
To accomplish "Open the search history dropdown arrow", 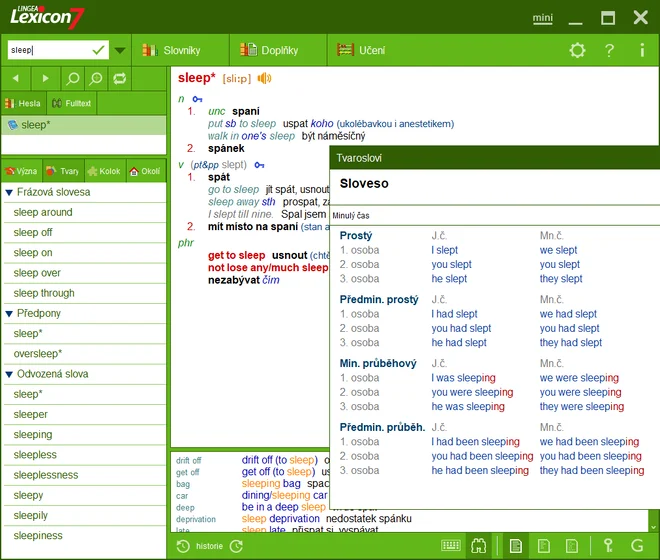I will [120, 51].
